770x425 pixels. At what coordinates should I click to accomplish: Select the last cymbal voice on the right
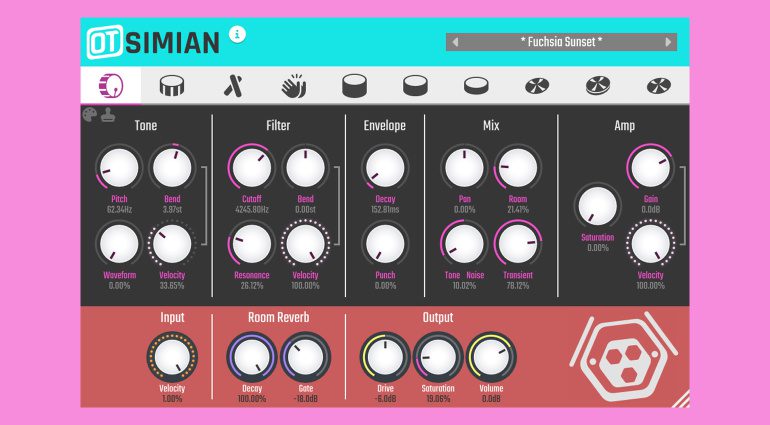[x=657, y=86]
